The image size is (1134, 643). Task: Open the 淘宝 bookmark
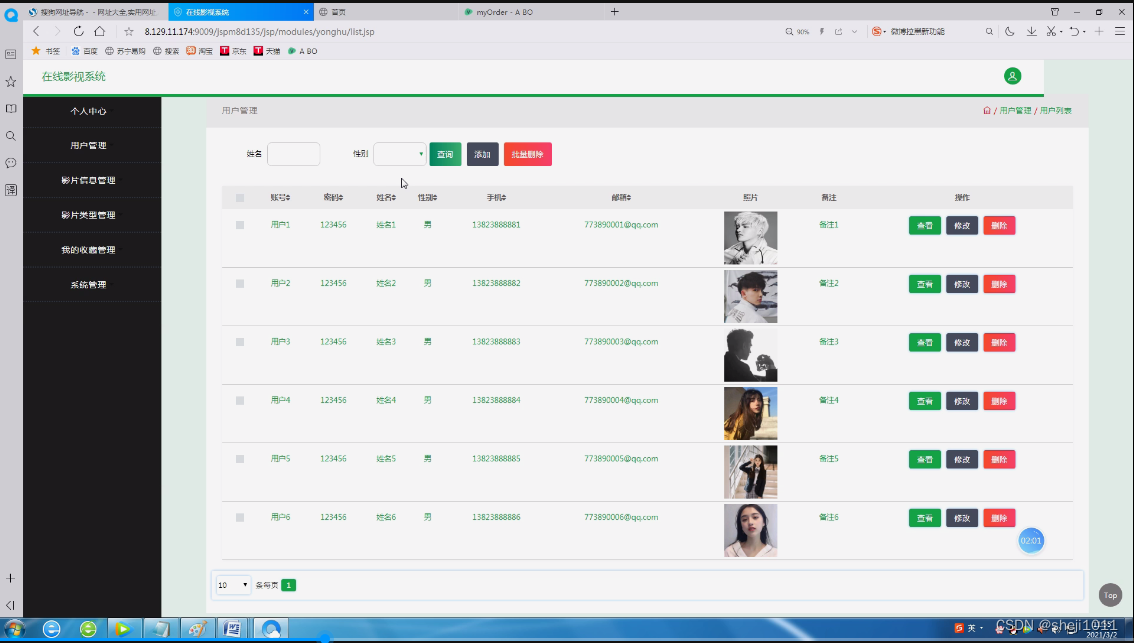coord(200,51)
